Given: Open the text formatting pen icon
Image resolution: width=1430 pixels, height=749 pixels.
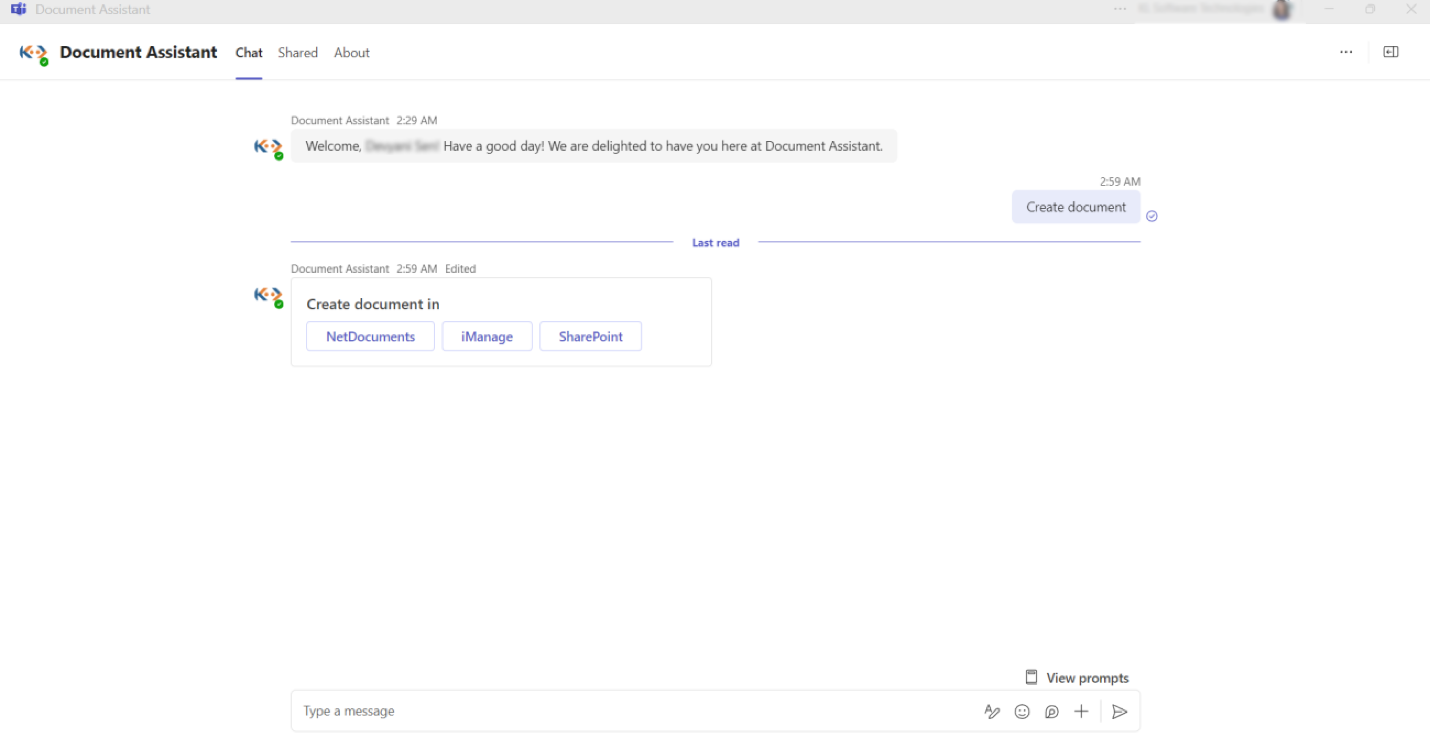Looking at the screenshot, I should [992, 712].
